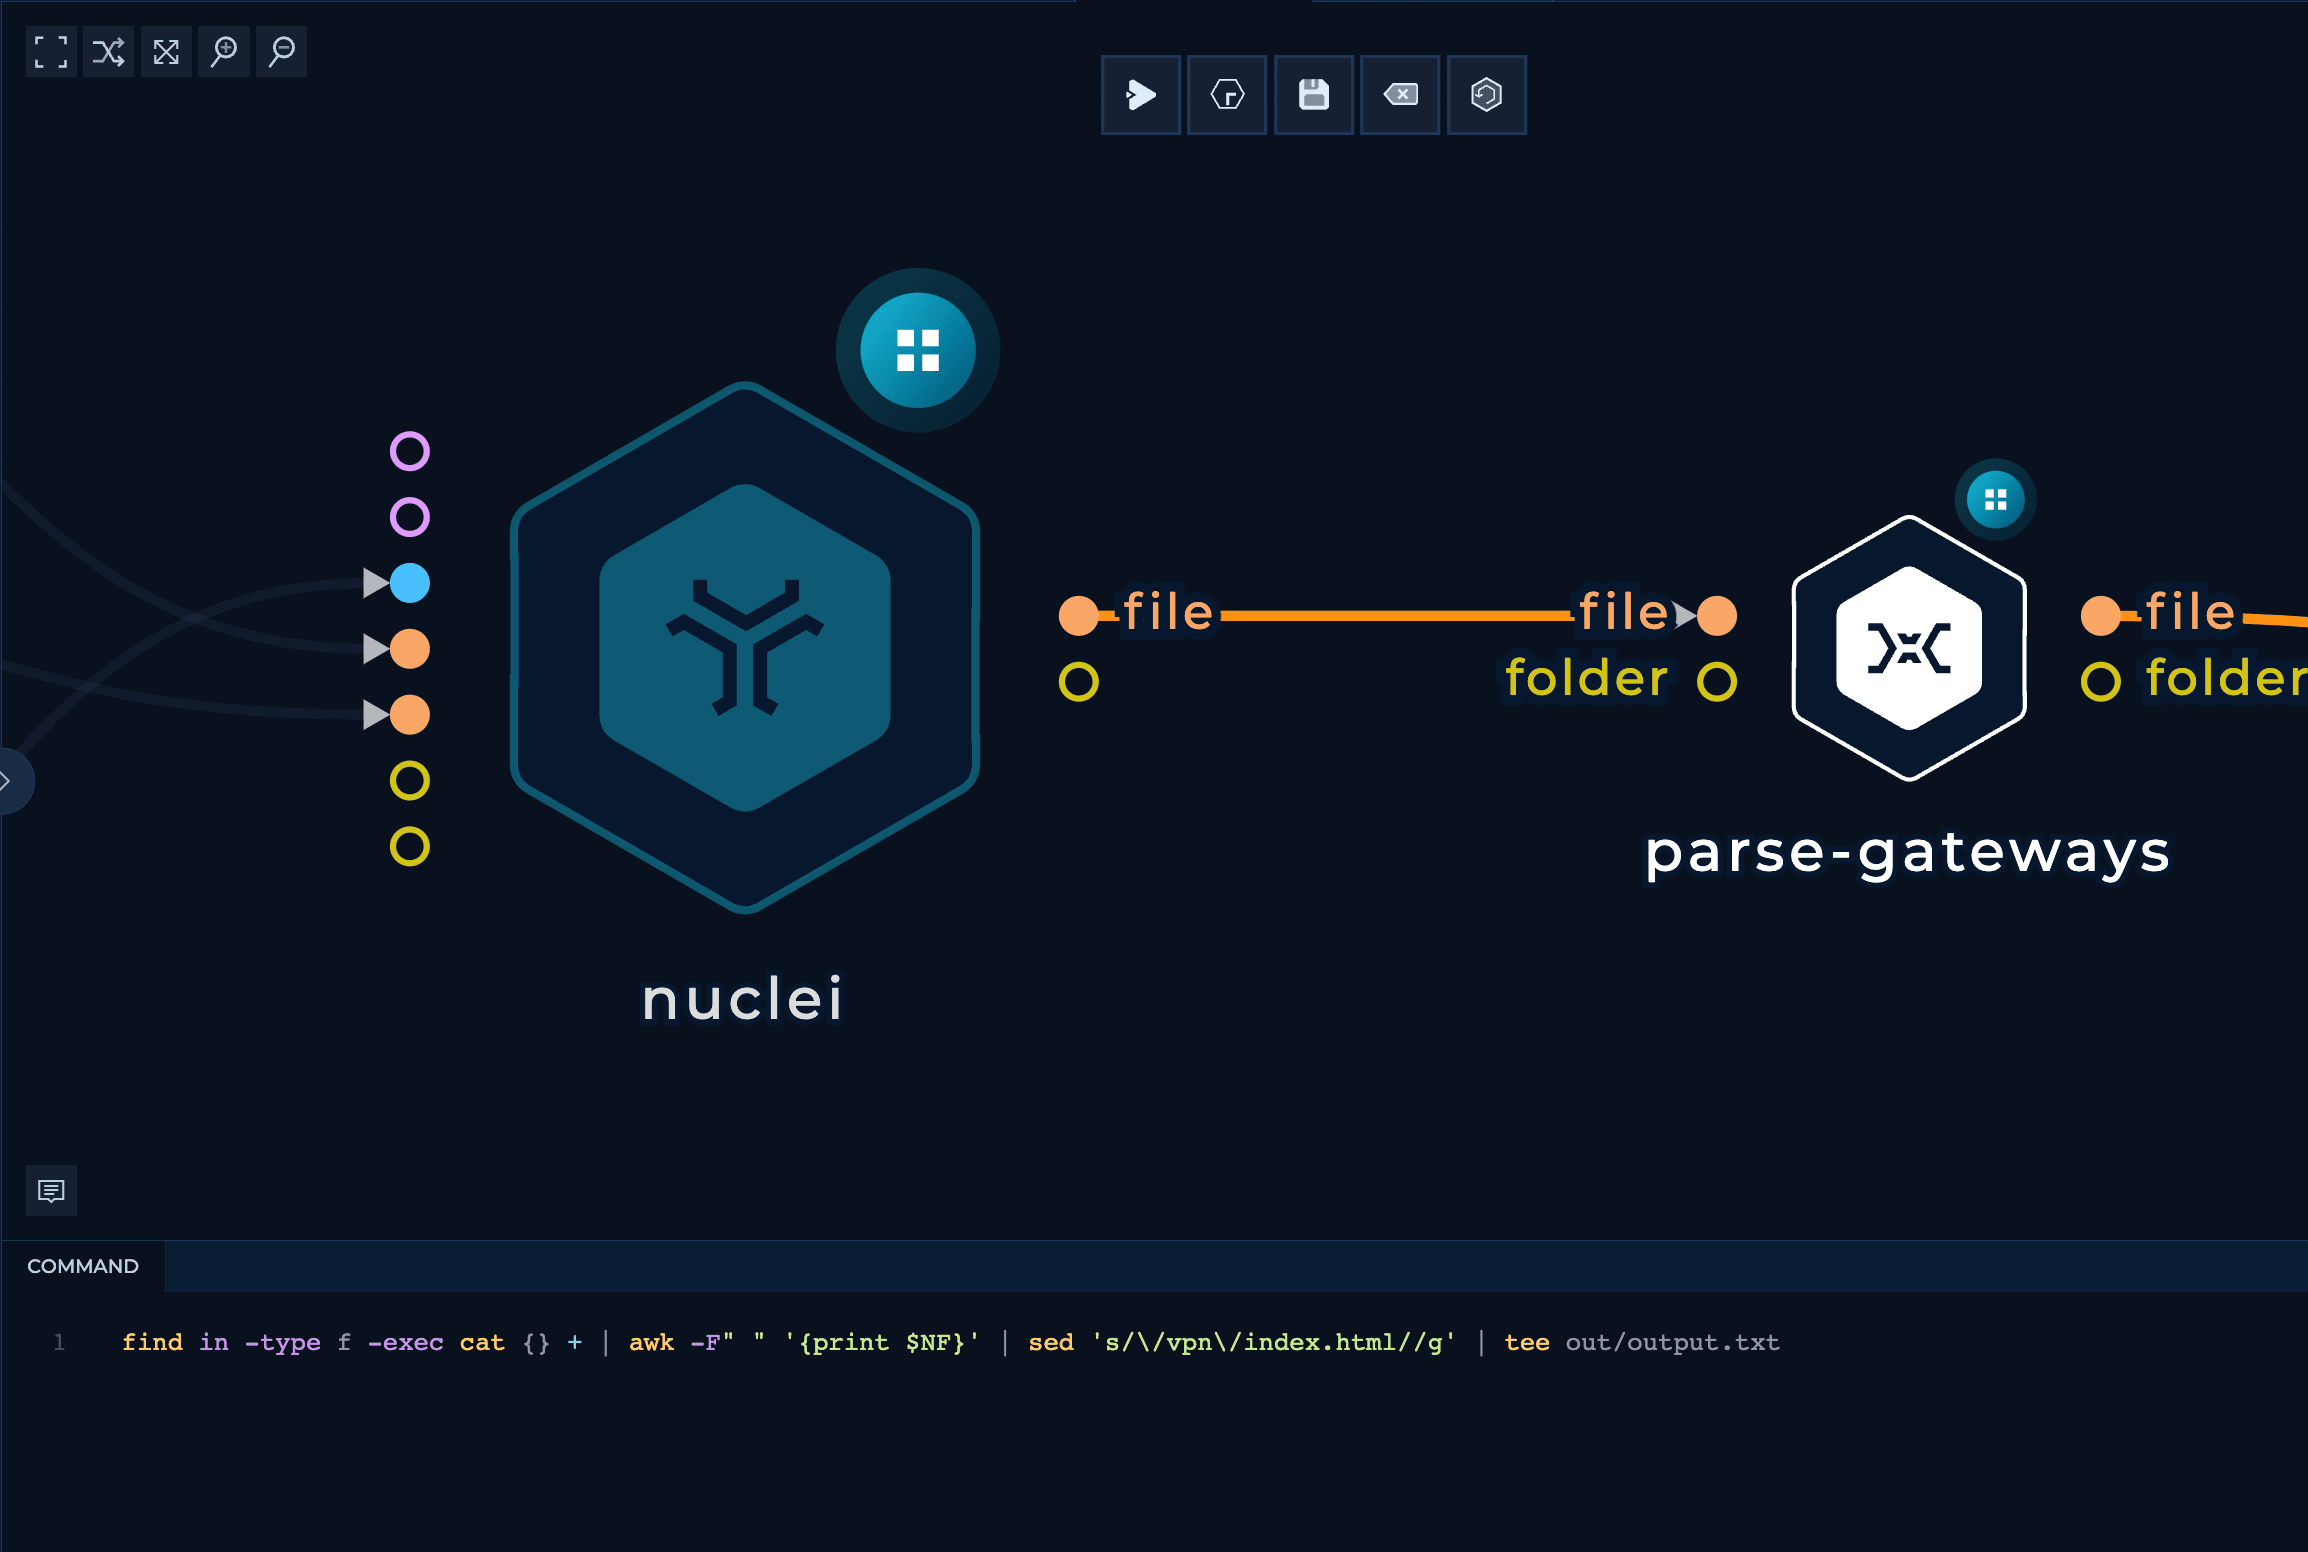2308x1552 pixels.
Task: Click the nuclei yellow folder output port
Action: tap(1079, 682)
